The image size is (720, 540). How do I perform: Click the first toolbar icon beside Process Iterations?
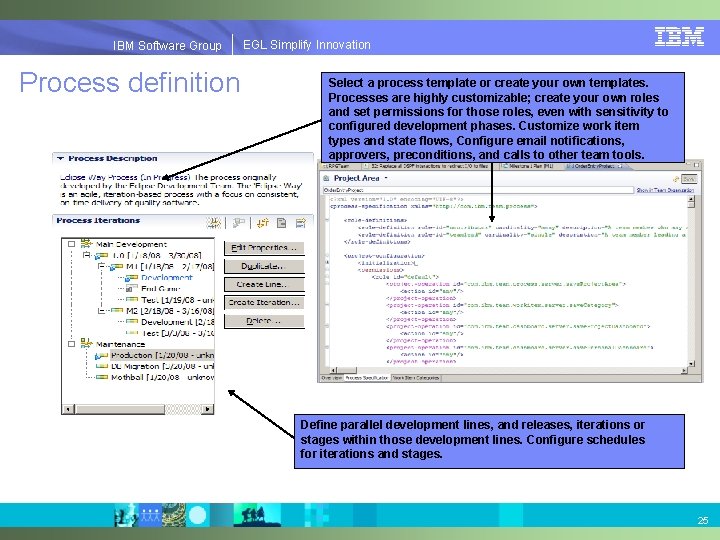[214, 223]
